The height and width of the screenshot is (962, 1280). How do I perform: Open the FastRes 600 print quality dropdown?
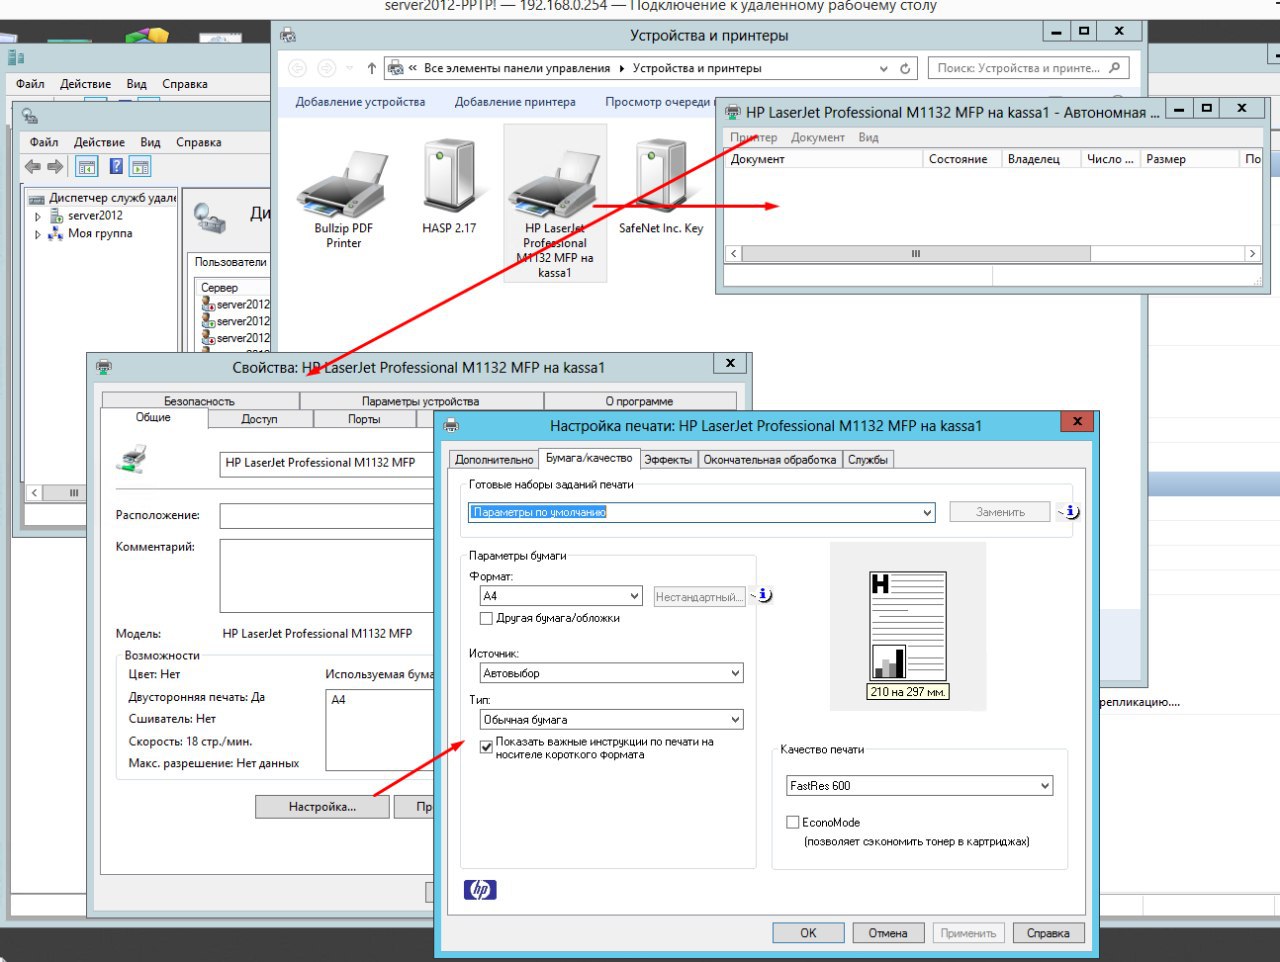coord(1045,786)
